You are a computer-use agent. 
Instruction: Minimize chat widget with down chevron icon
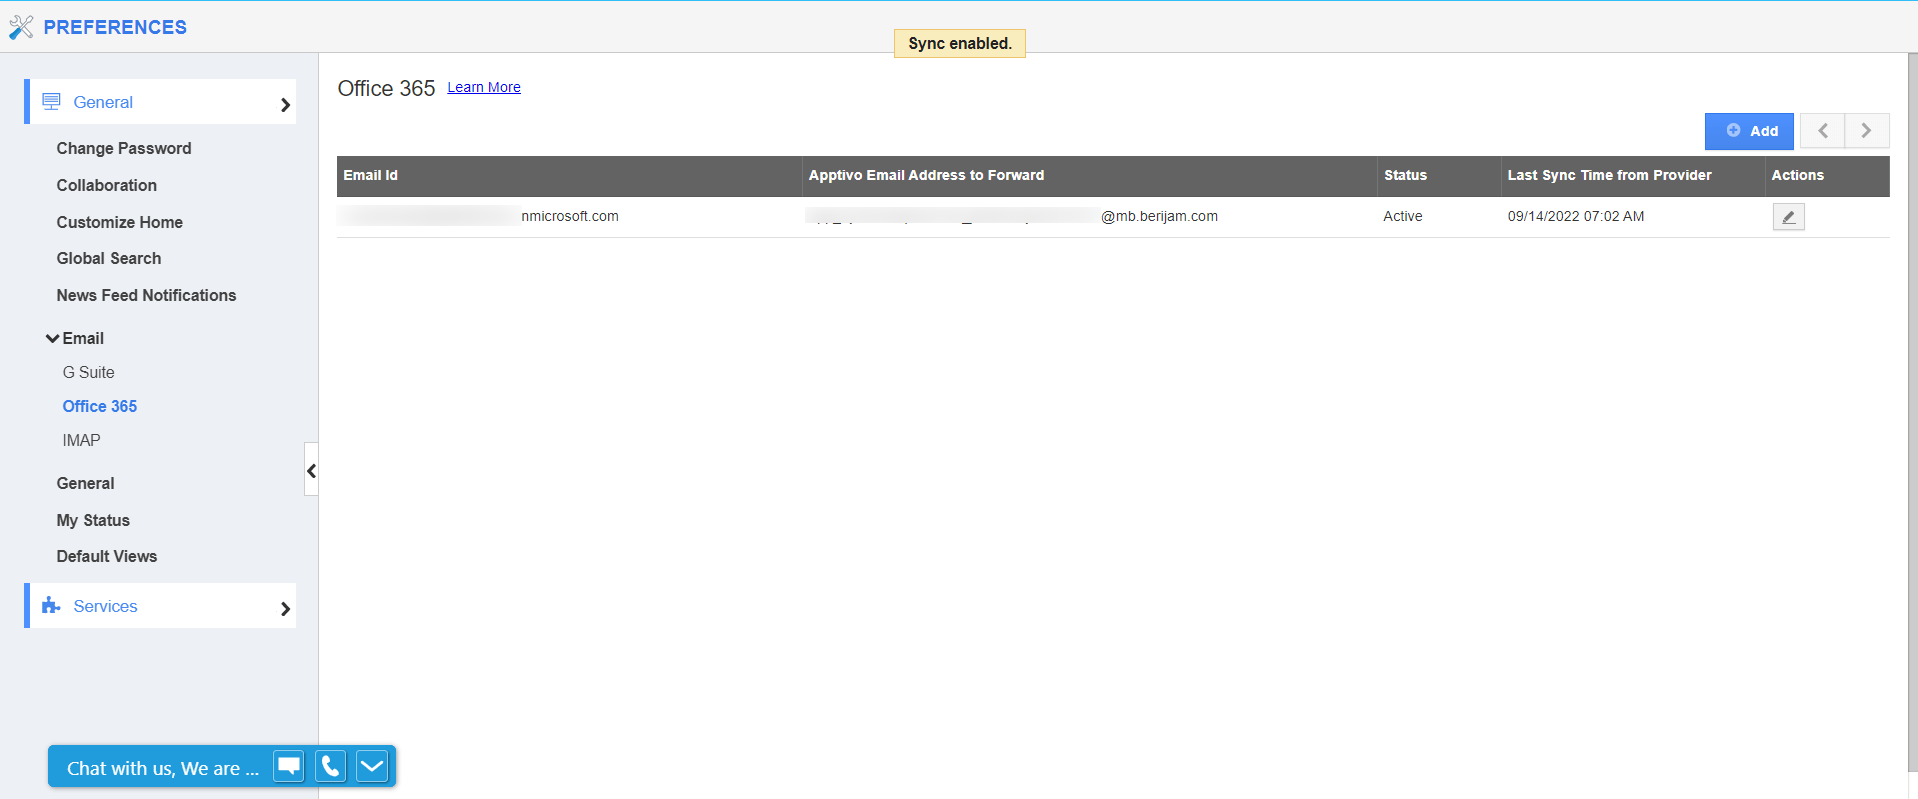click(372, 766)
